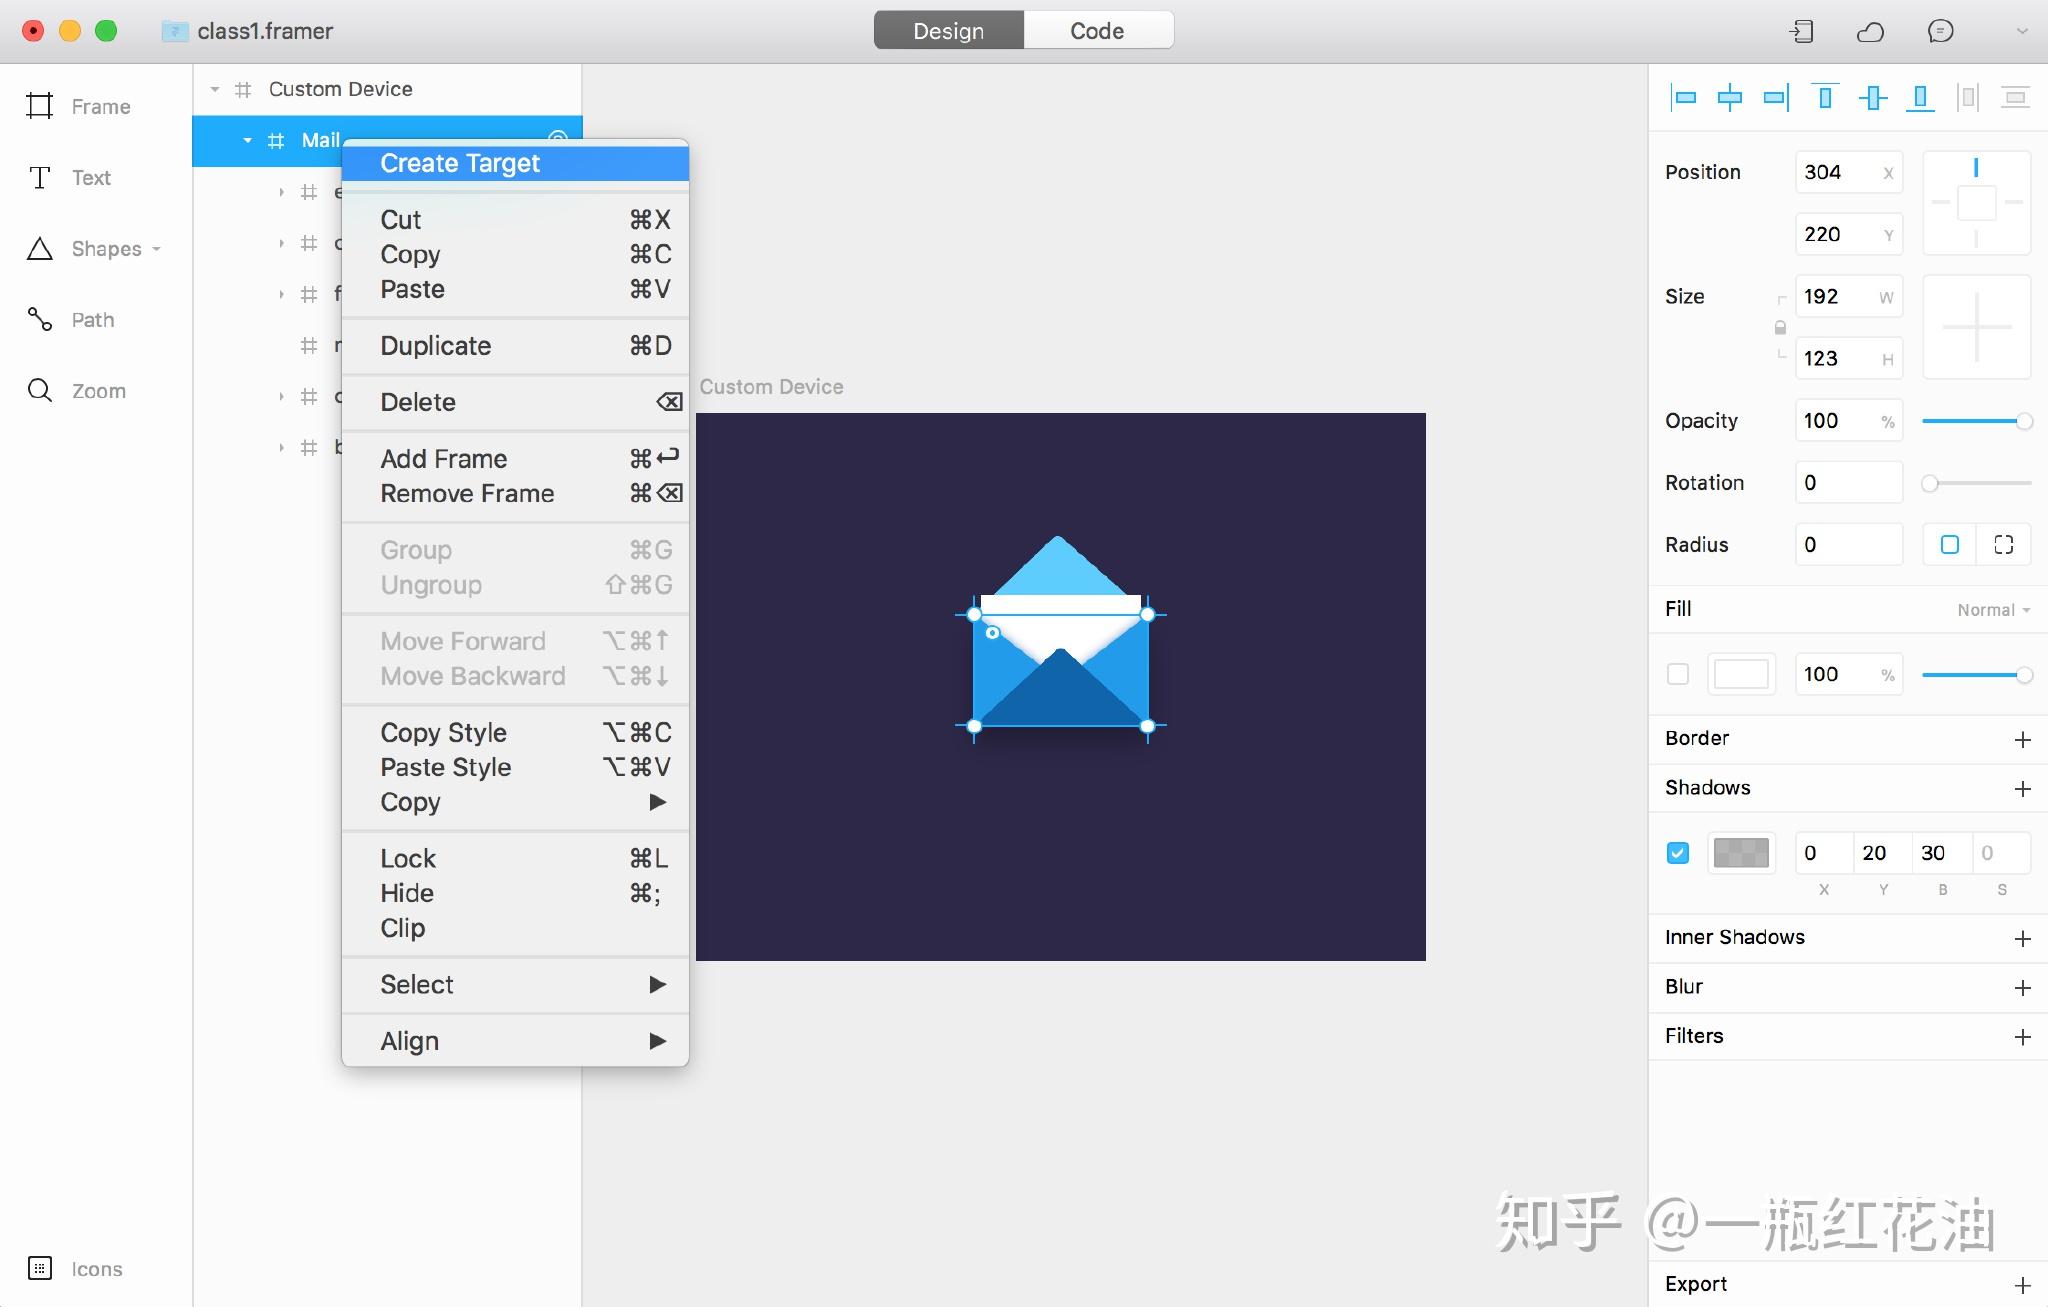
Task: Uncheck the shadow enabled checkbox
Action: [x=1678, y=853]
